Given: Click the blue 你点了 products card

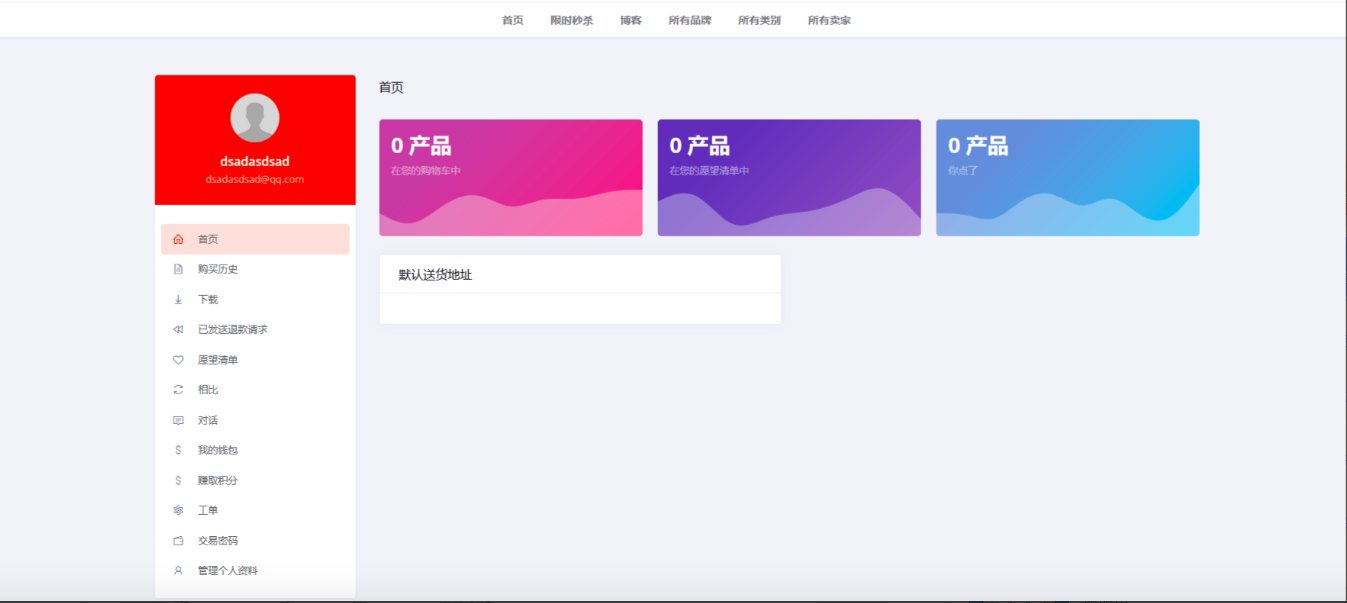Looking at the screenshot, I should point(1068,178).
